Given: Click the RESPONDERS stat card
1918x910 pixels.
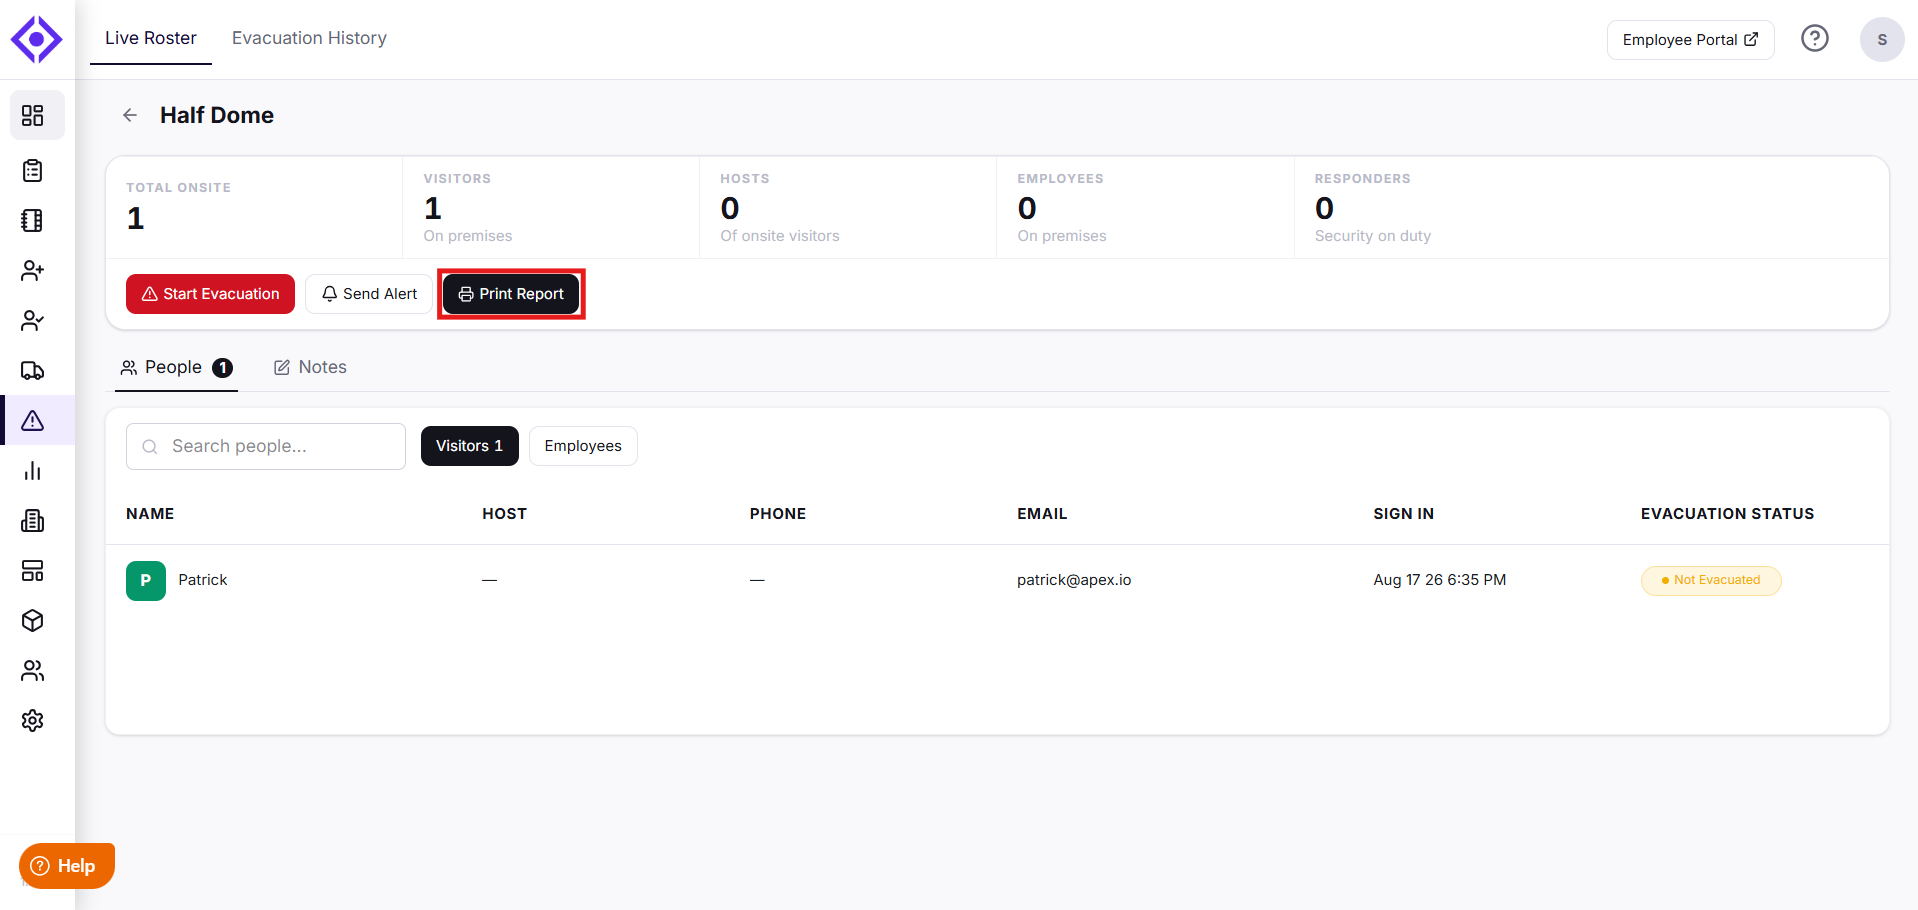Looking at the screenshot, I should click(1591, 207).
